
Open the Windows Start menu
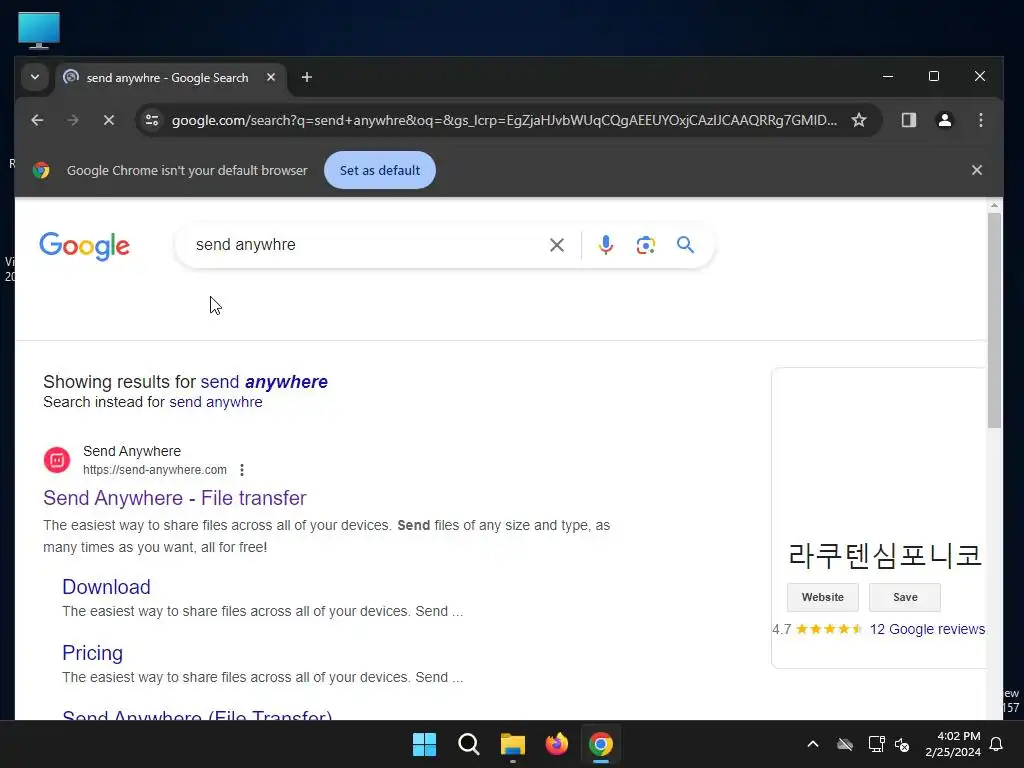424,744
